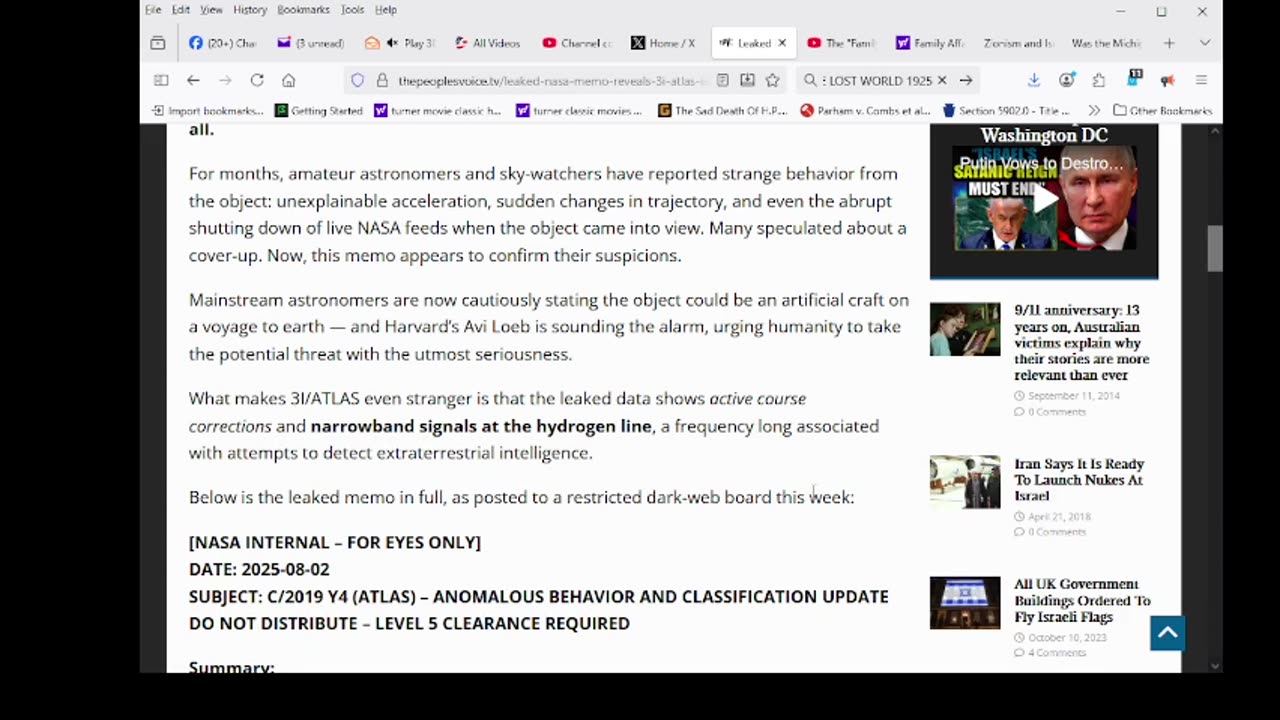Expand the list all tabs dropdown
Image resolution: width=1280 pixels, height=720 pixels.
1204,43
